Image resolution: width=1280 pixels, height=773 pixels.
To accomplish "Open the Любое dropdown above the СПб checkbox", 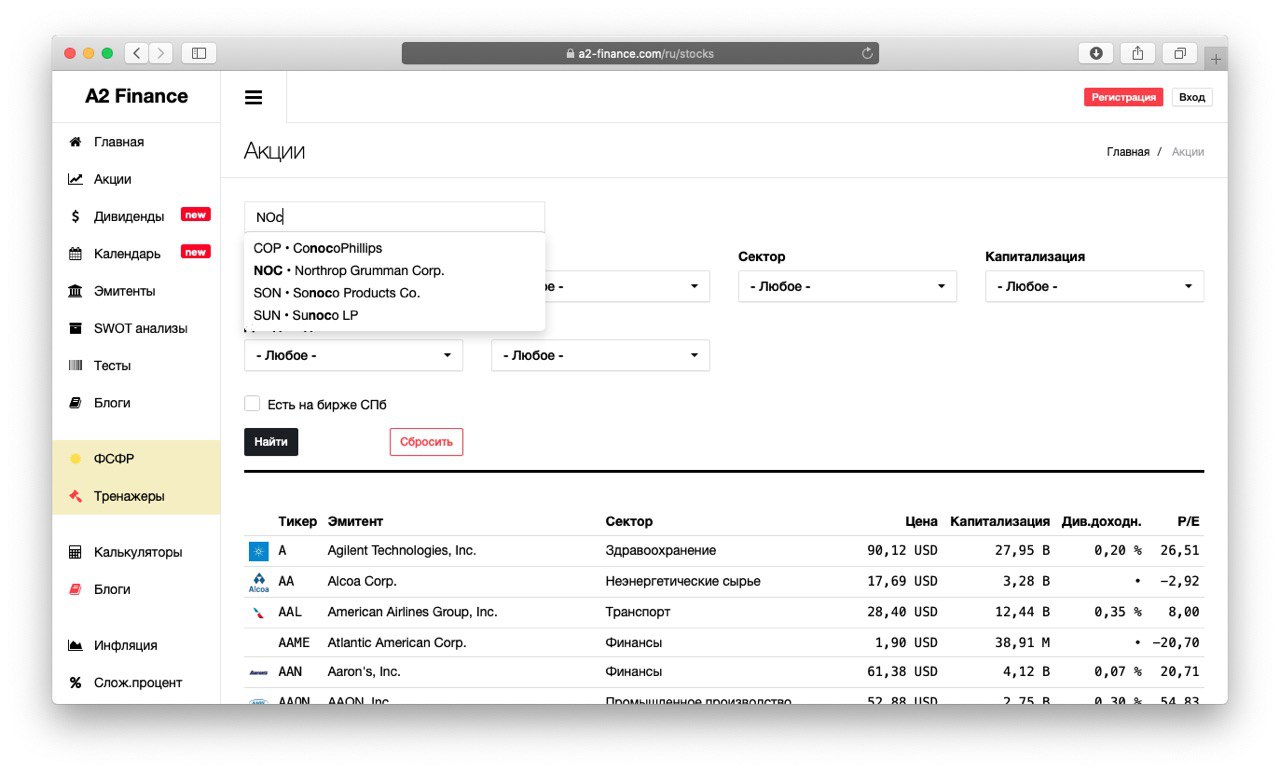I will point(353,355).
